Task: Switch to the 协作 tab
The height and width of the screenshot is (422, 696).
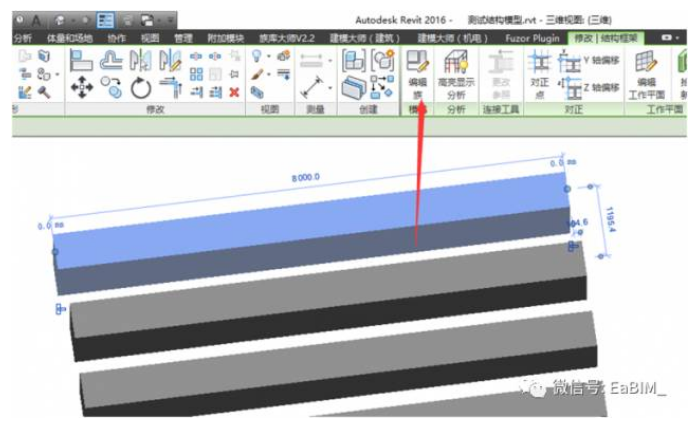Action: [x=117, y=38]
